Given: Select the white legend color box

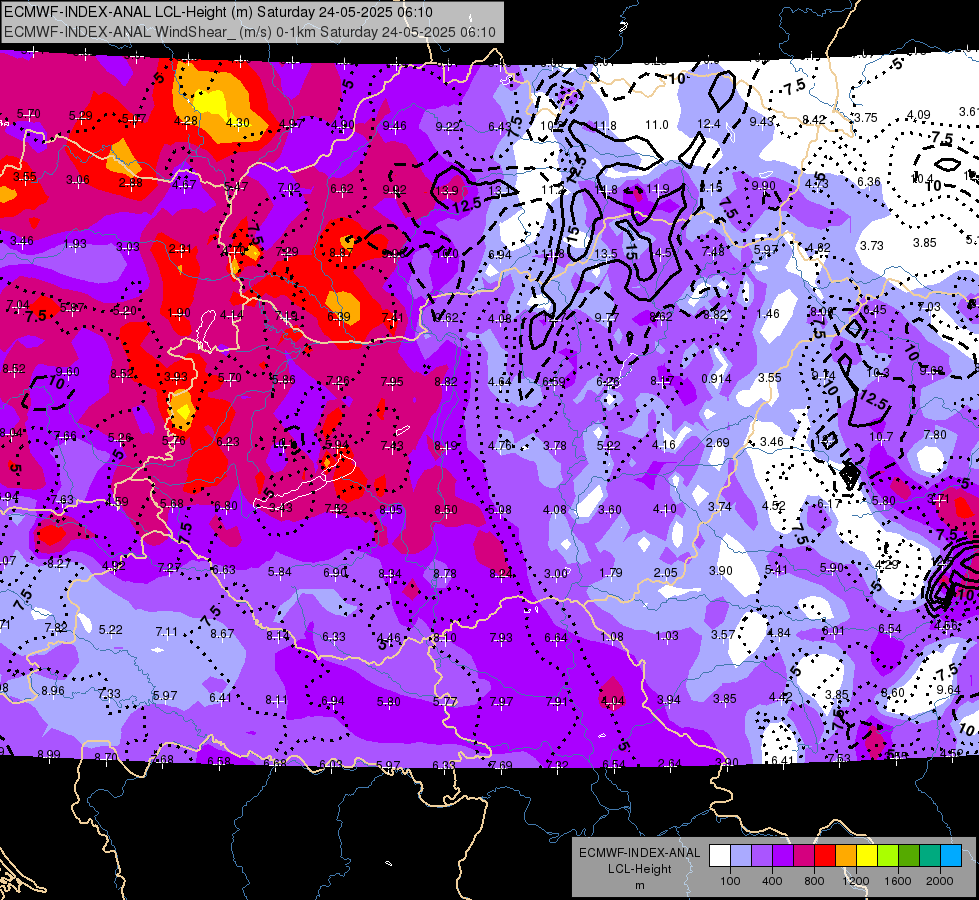Looking at the screenshot, I should pos(719,855).
